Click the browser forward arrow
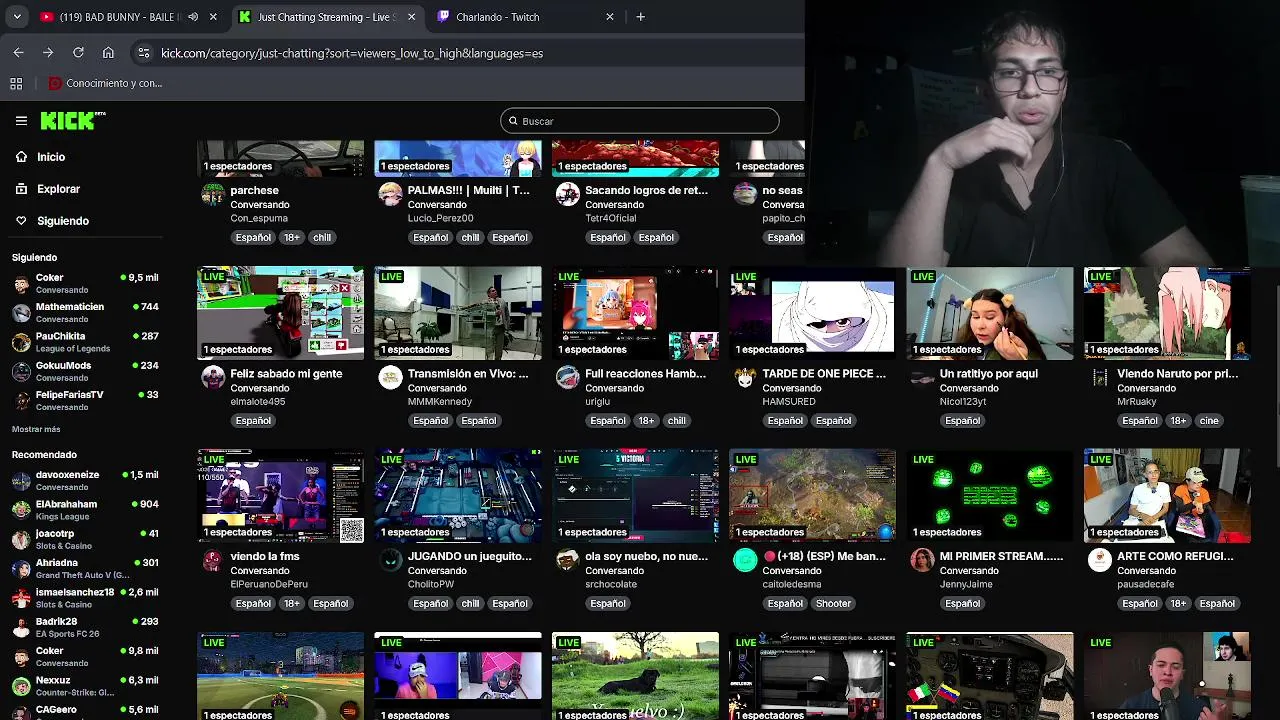Screen dimensions: 1280x720 click(x=48, y=53)
